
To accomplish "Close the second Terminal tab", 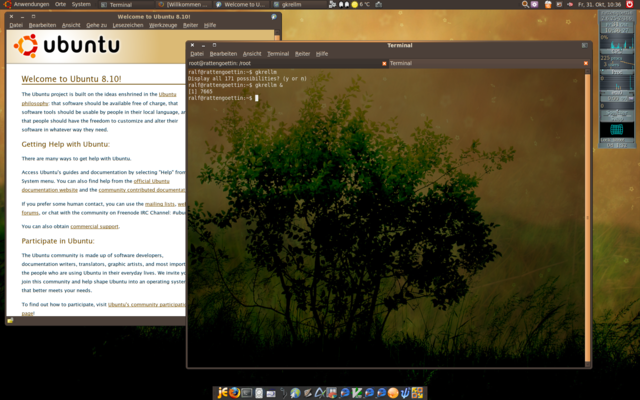I will tap(586, 63).
